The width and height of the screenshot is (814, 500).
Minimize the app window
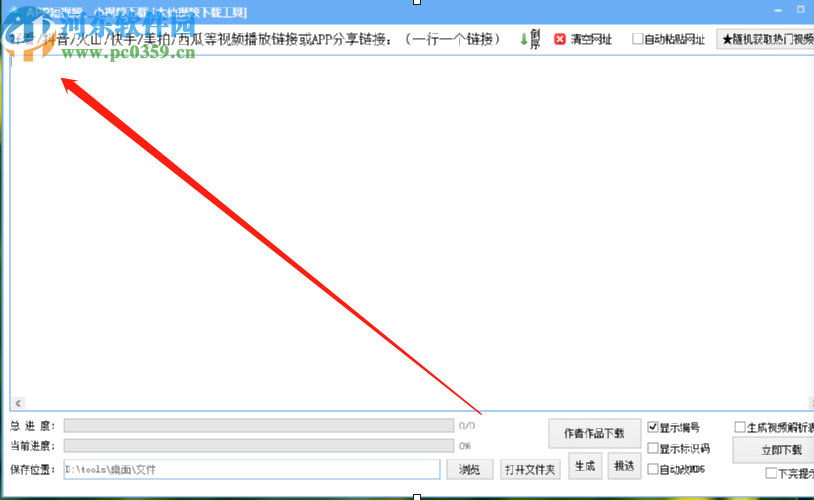[x=778, y=10]
